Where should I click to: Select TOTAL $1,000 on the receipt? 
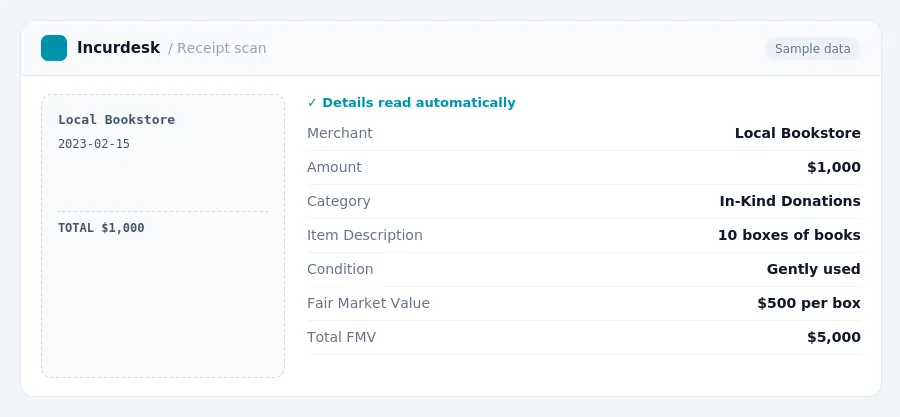101,228
